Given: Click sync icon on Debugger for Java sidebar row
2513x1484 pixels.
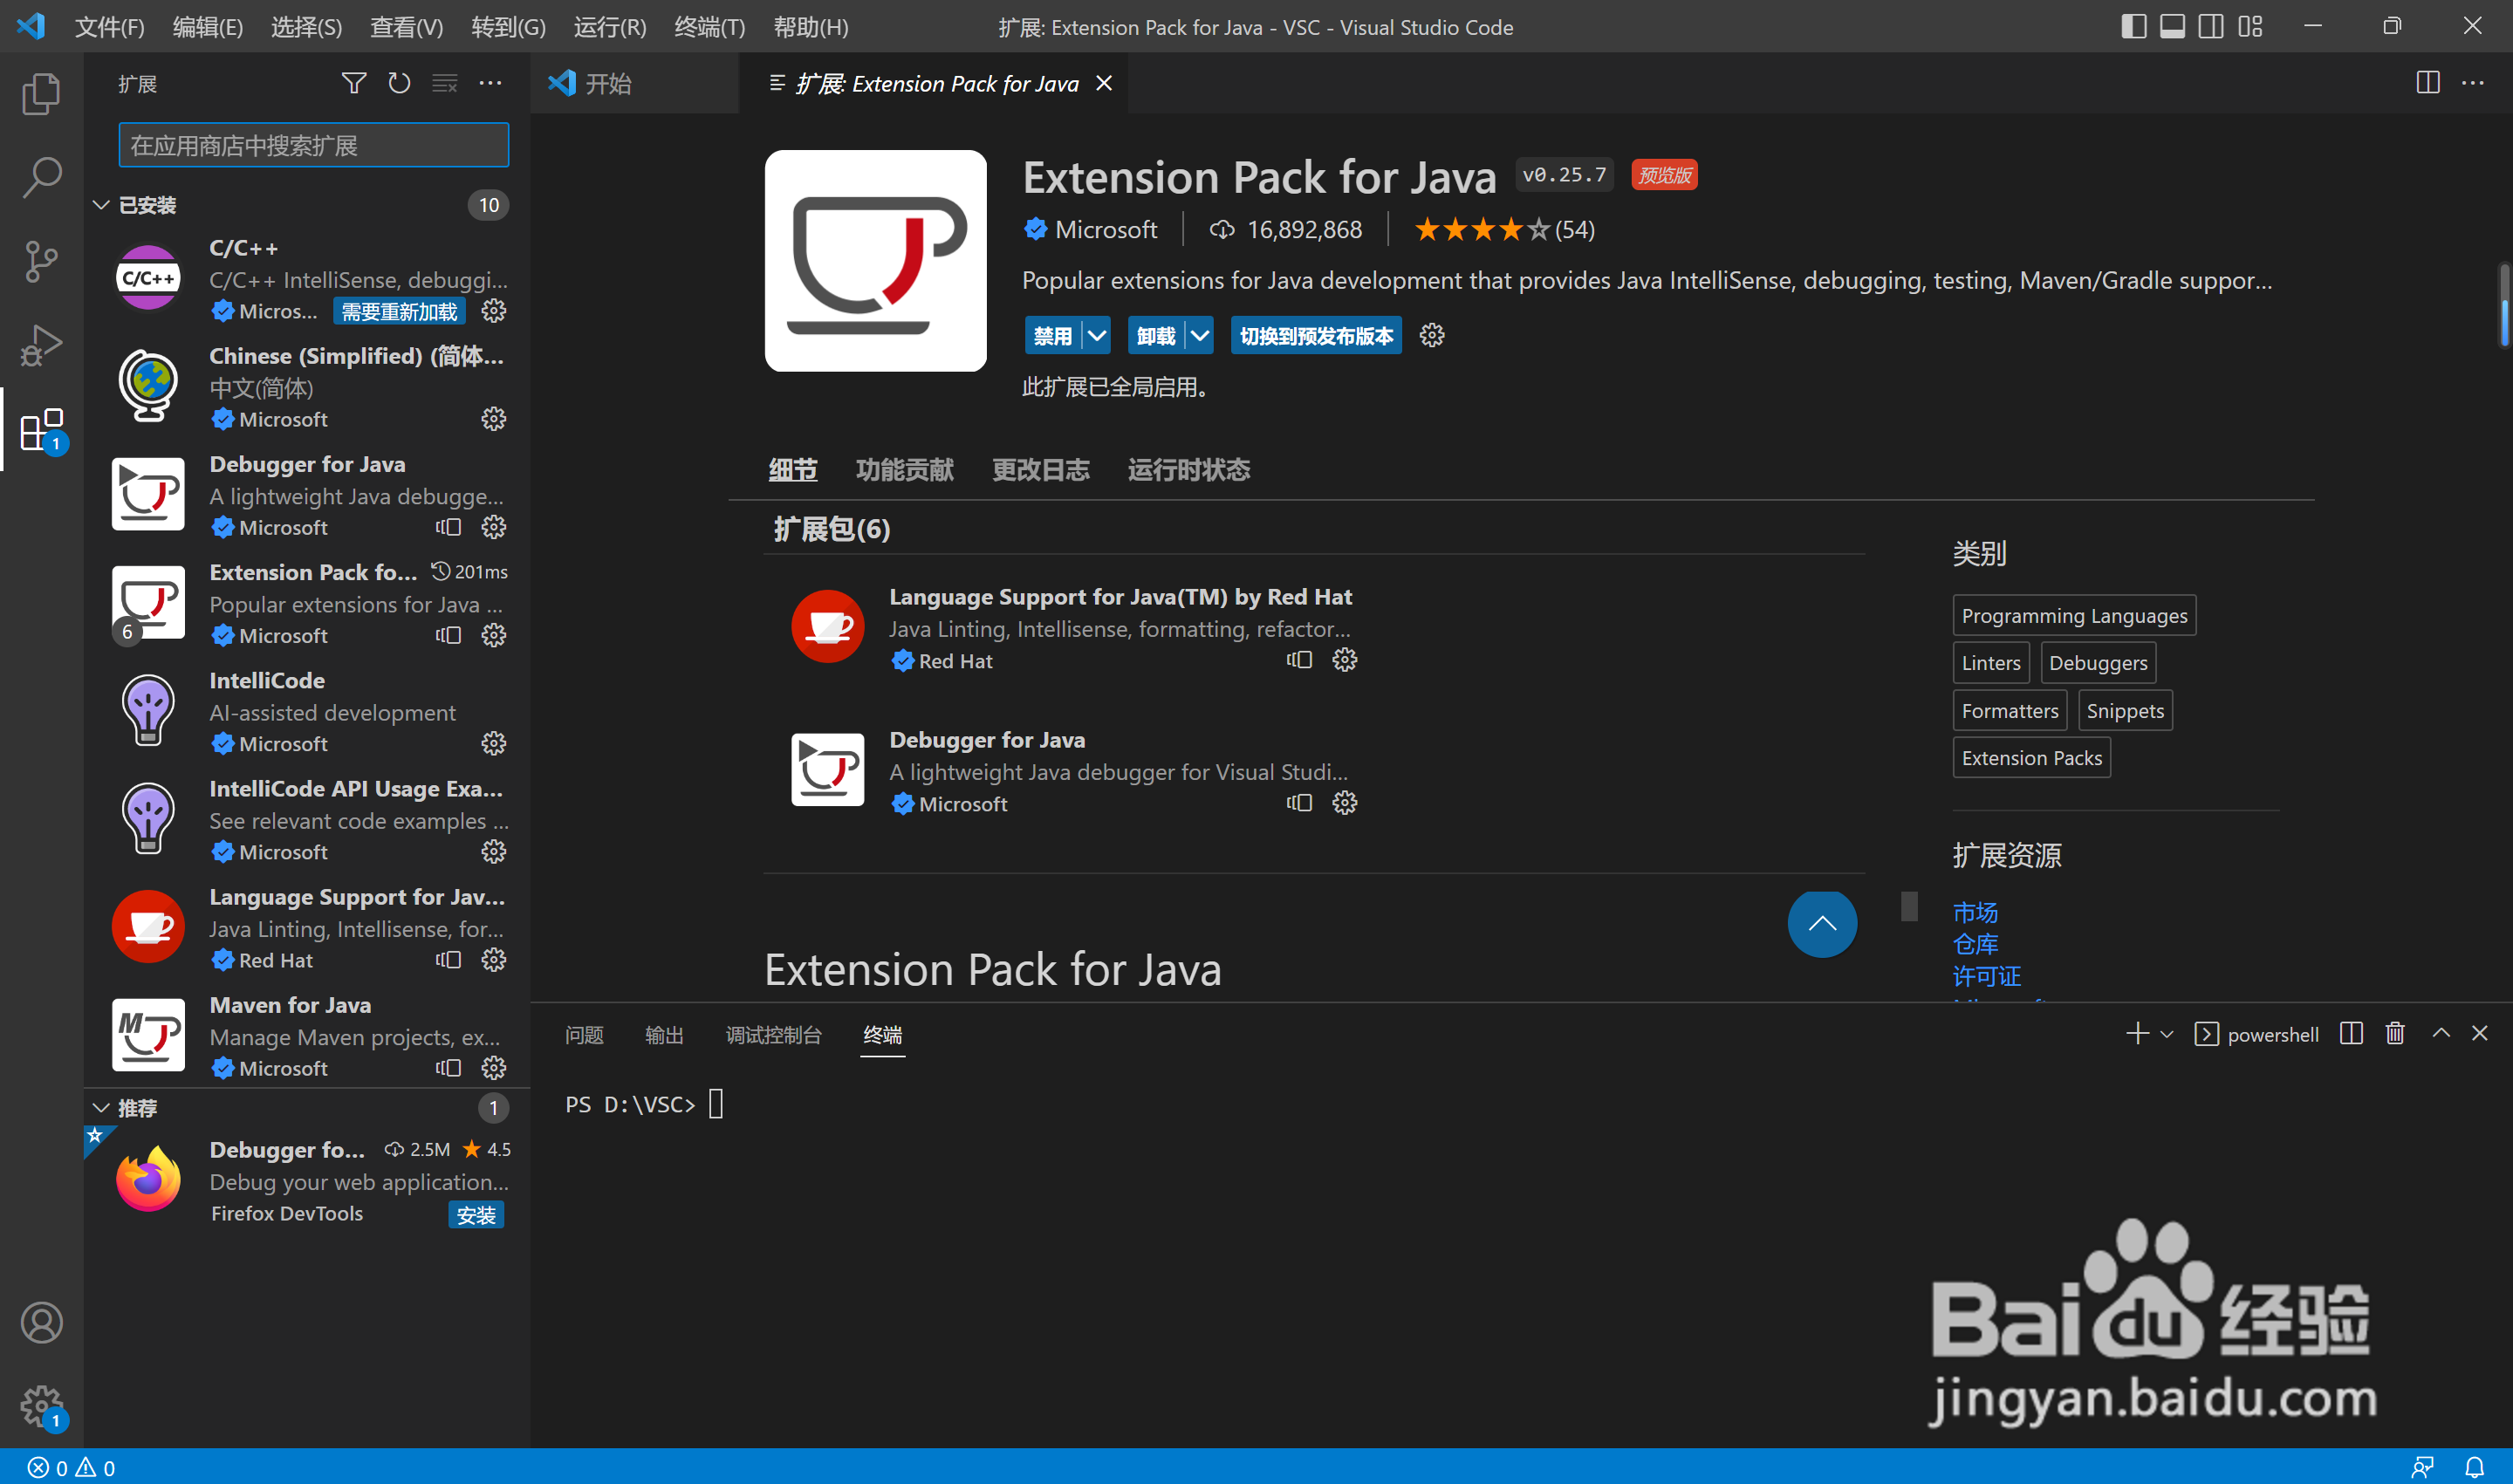Looking at the screenshot, I should pyautogui.click(x=448, y=527).
